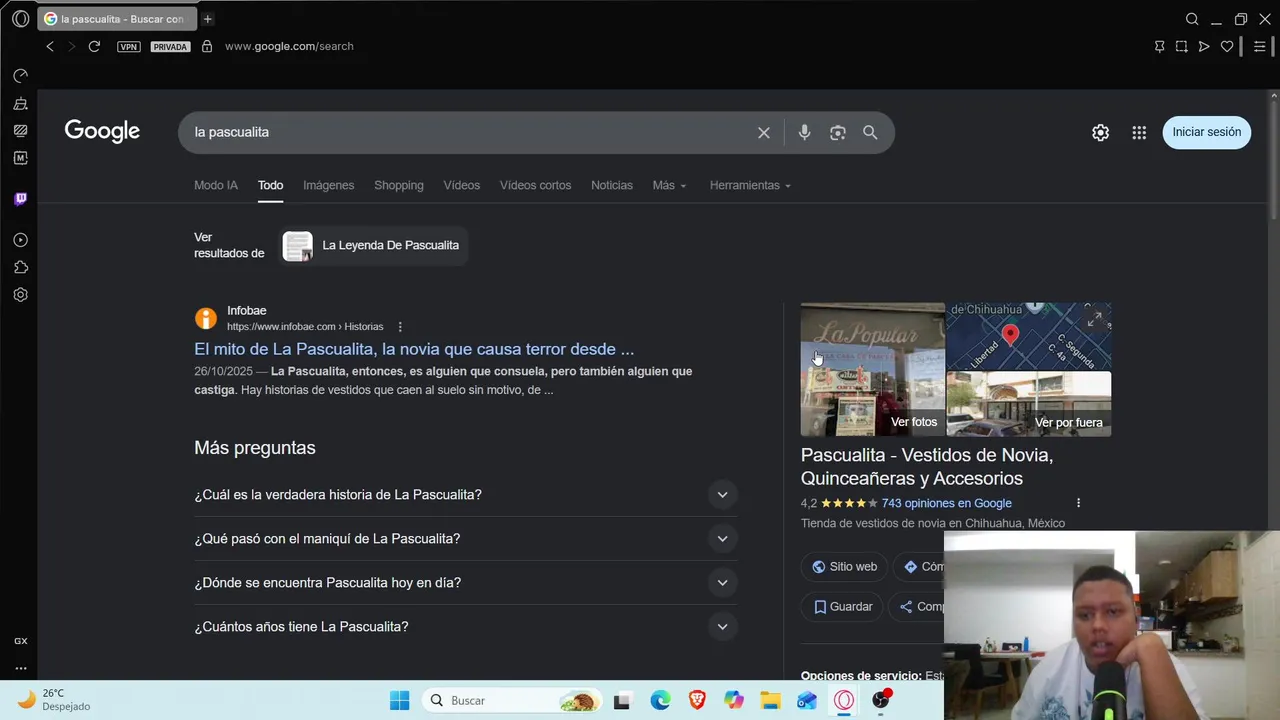Open Ver por fuera street view
This screenshot has height=720, width=1280.
pyautogui.click(x=1029, y=404)
